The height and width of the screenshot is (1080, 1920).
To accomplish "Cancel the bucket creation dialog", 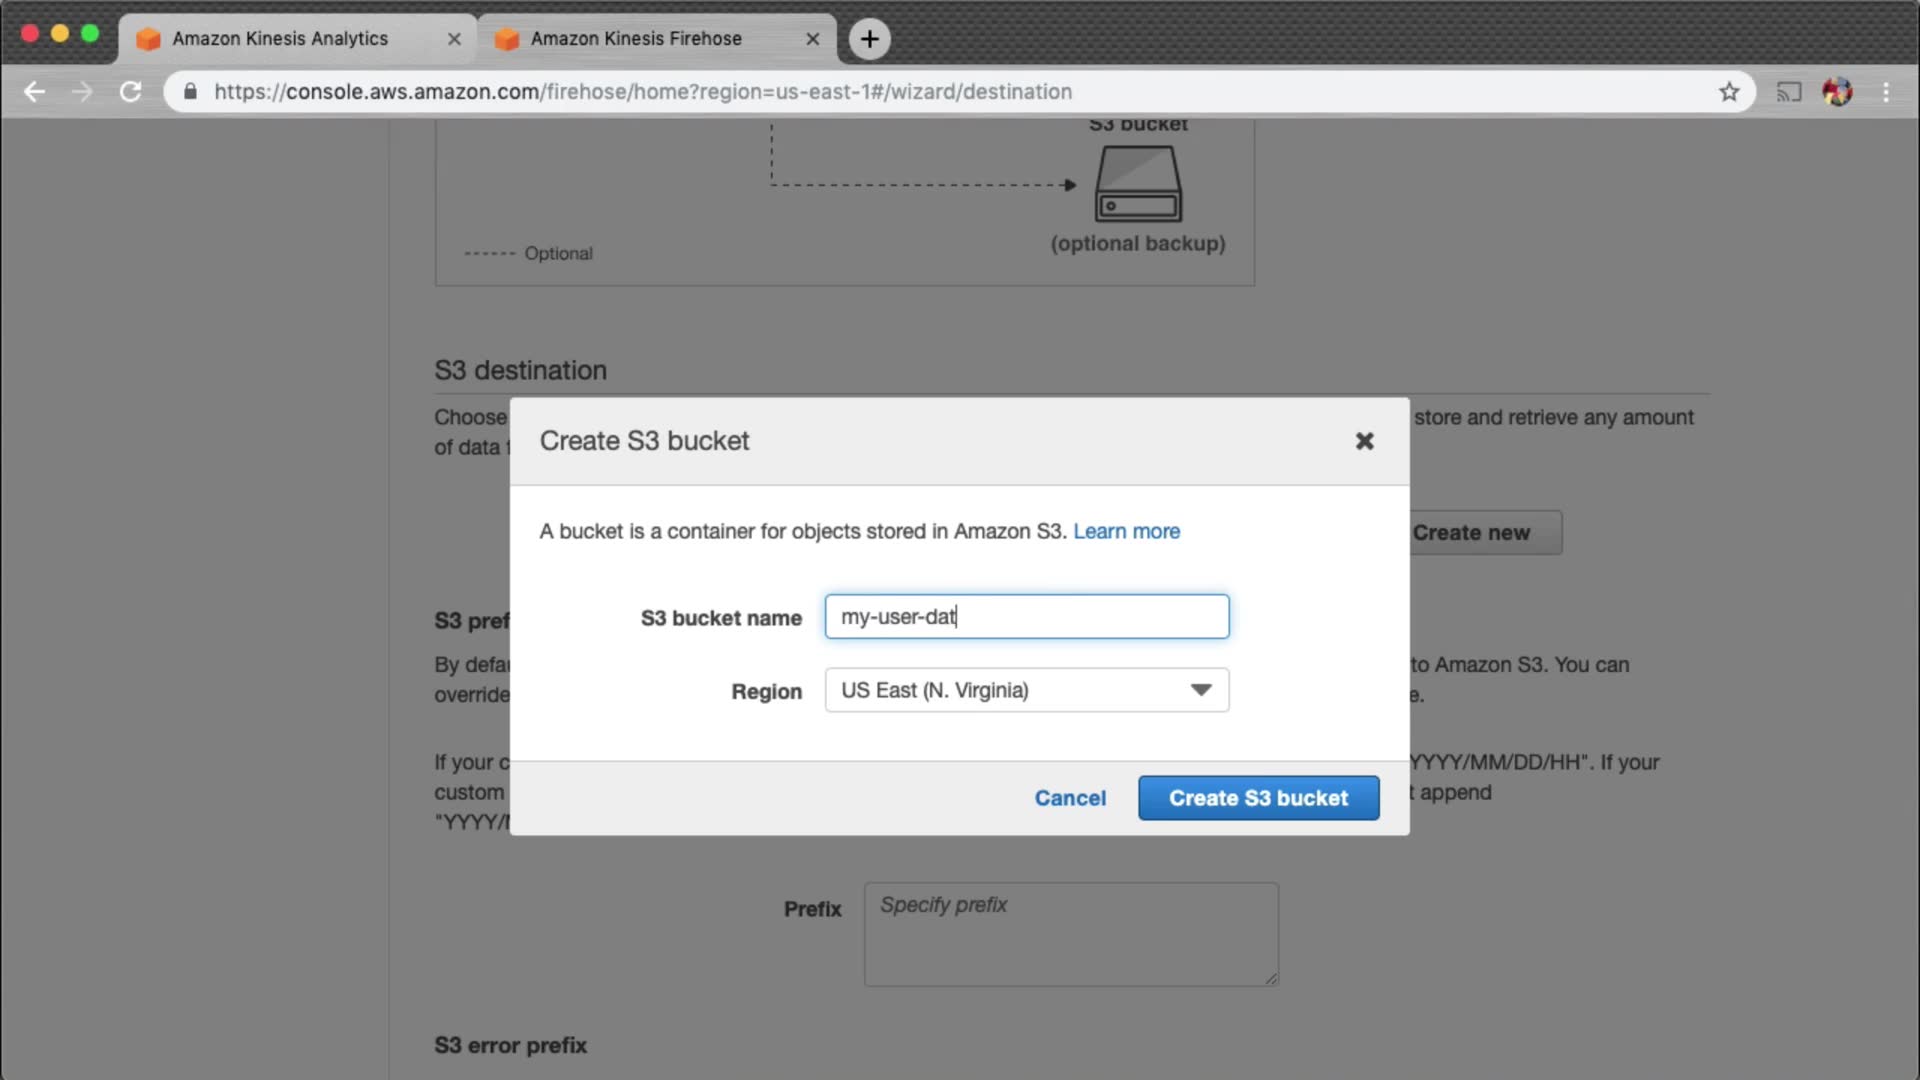I will [1069, 798].
